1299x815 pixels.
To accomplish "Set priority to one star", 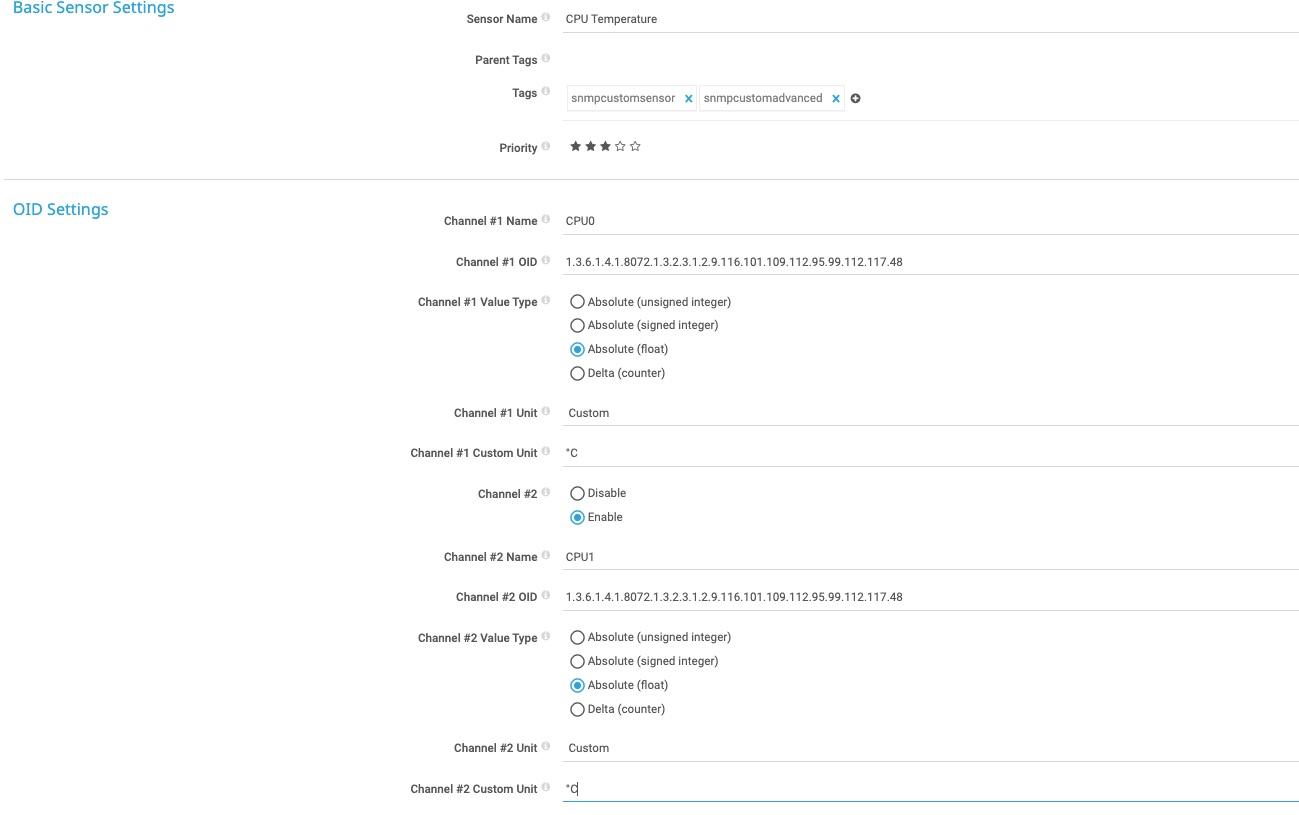I will 575,147.
